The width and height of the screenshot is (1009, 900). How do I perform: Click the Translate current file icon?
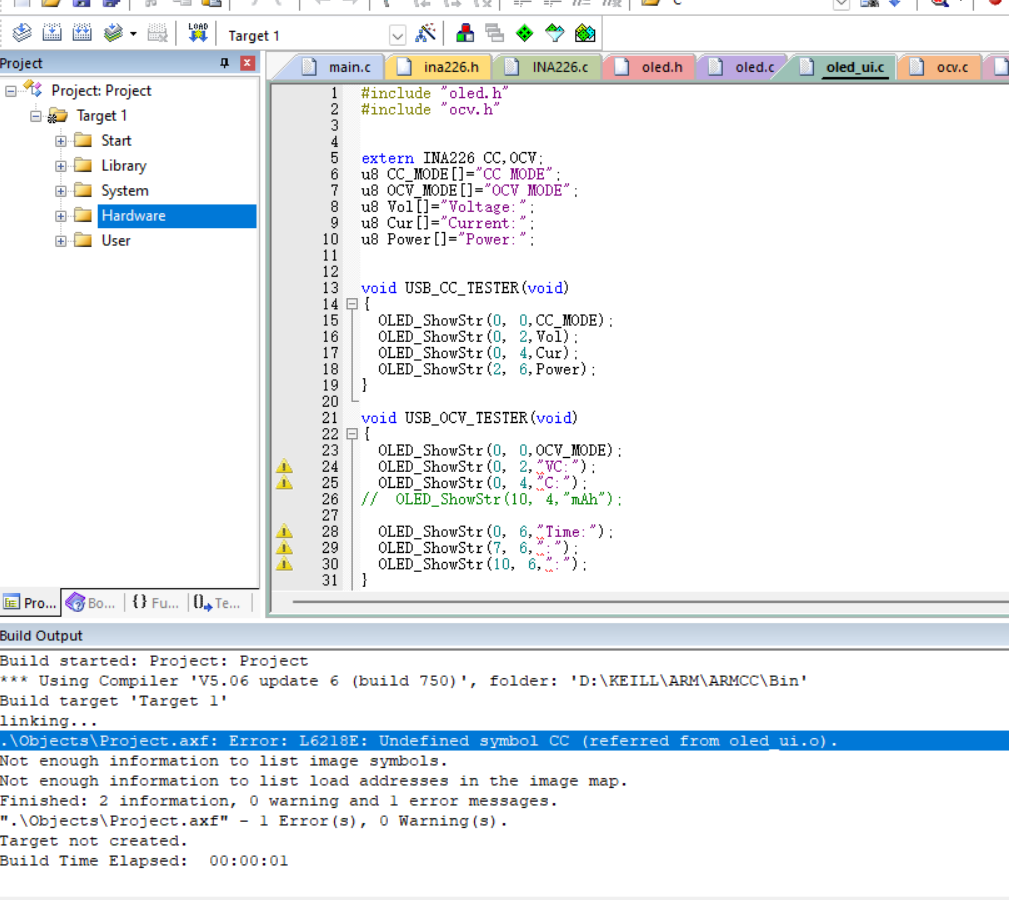[22, 33]
